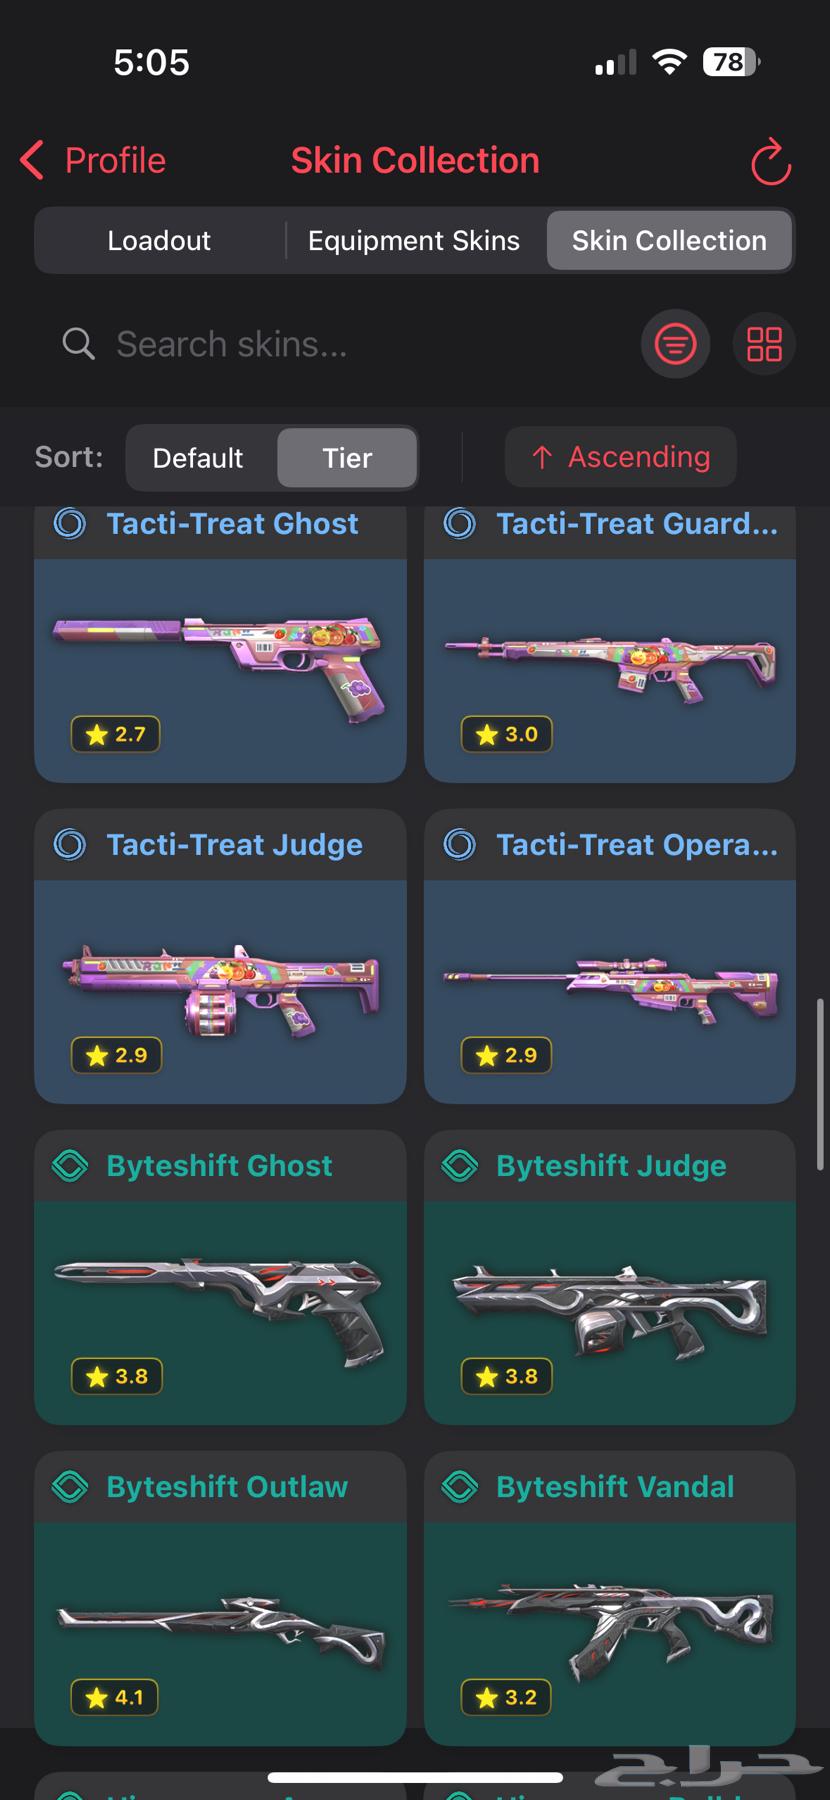The width and height of the screenshot is (830, 1800).
Task: Tap the tier icon beside Tacti-Treat Ghost
Action: [x=70, y=523]
